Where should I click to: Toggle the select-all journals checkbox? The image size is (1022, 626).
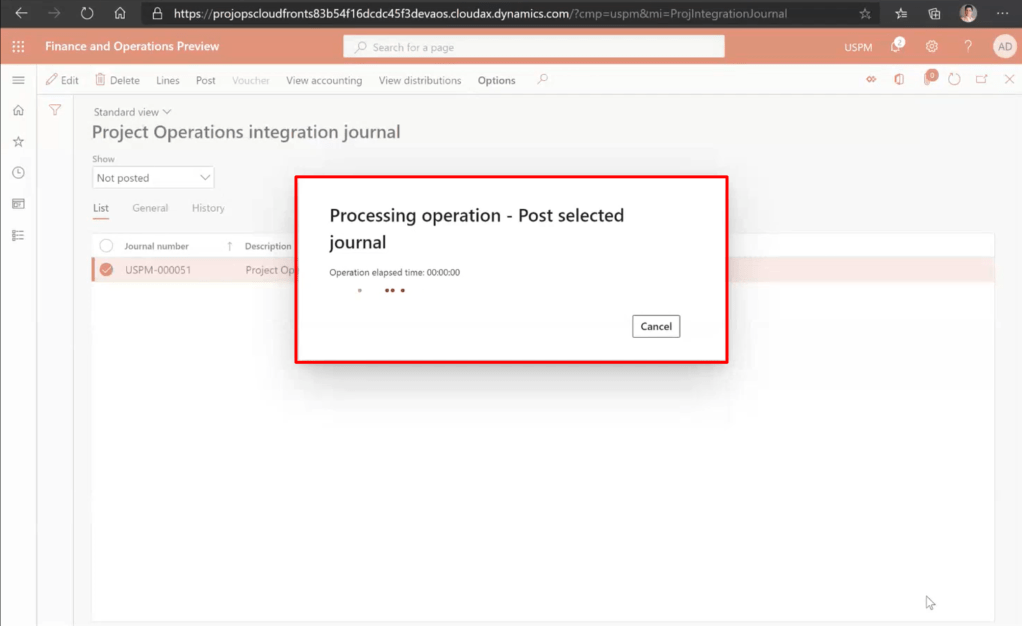click(106, 246)
